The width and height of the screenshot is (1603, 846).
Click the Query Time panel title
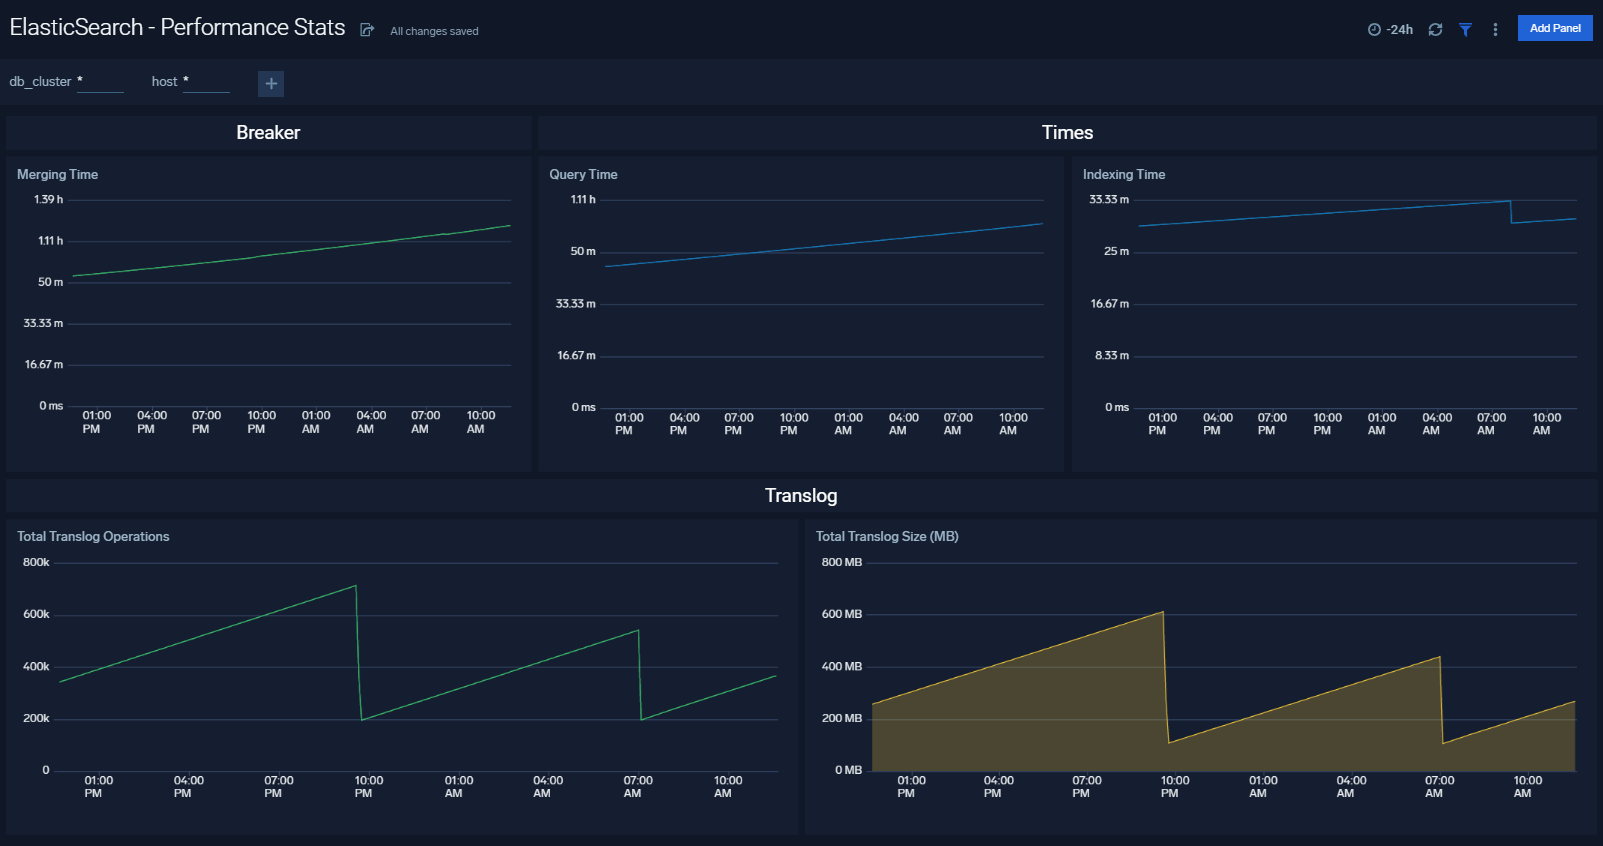click(x=583, y=175)
